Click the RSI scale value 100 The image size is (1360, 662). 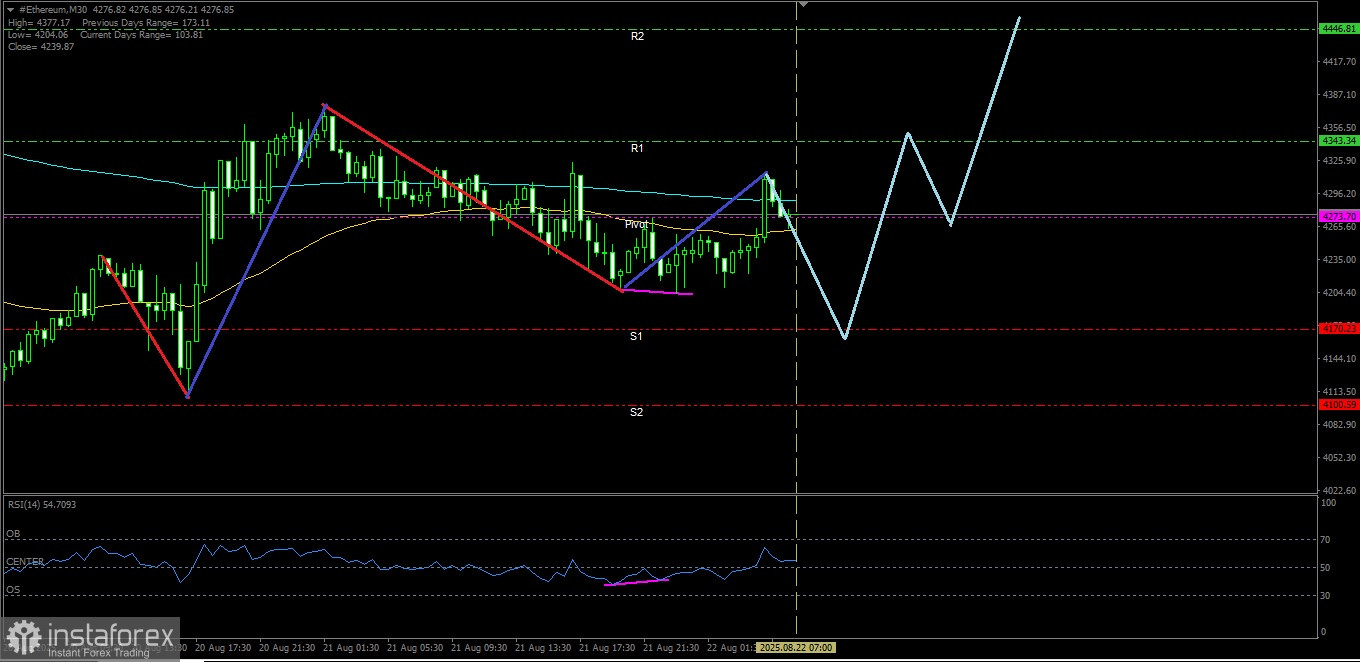coord(1329,503)
